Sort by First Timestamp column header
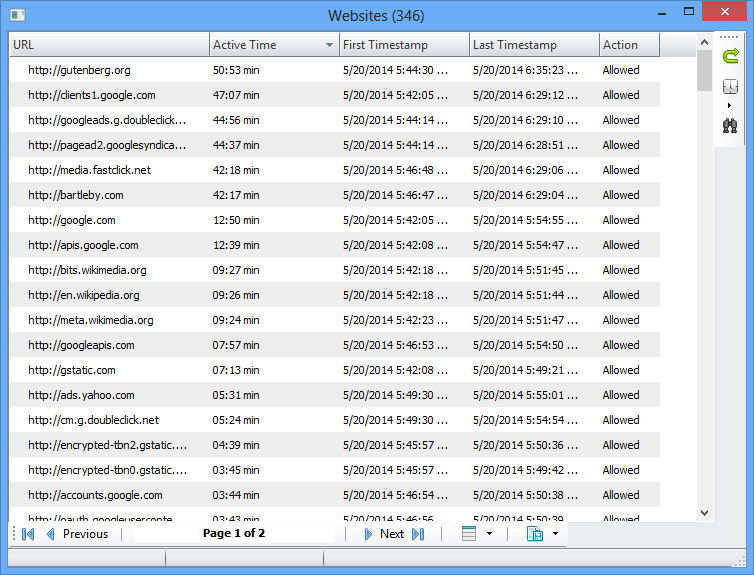This screenshot has height=575, width=754. tap(403, 45)
